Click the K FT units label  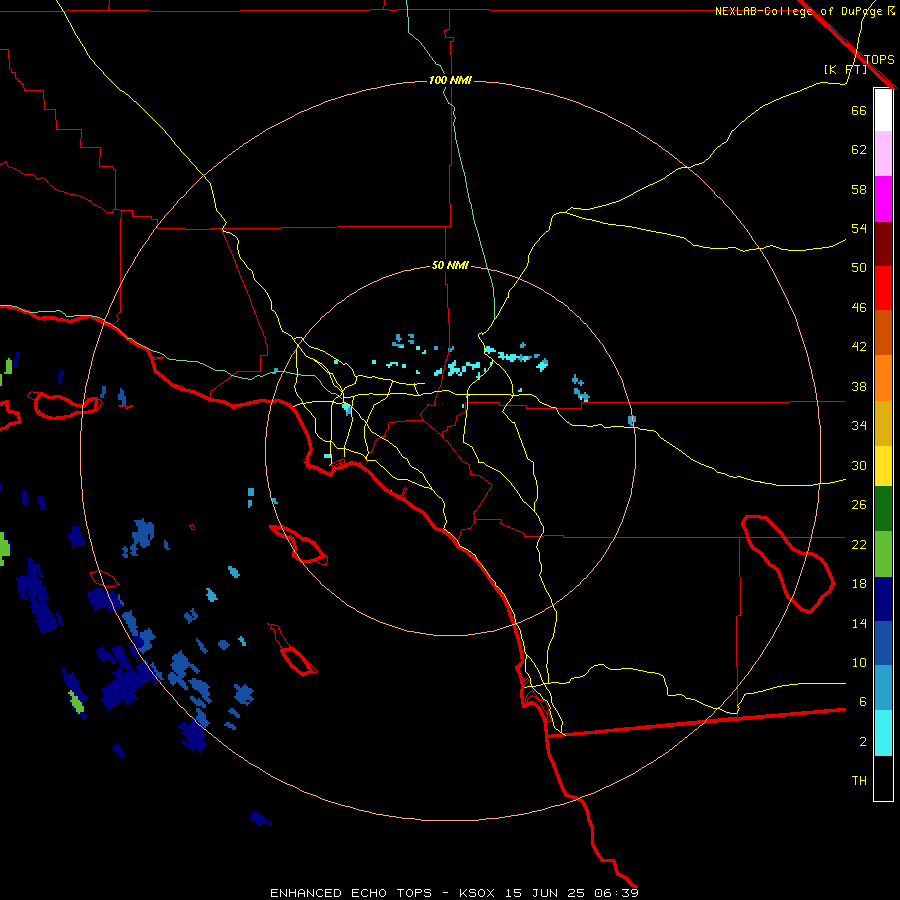[x=845, y=69]
